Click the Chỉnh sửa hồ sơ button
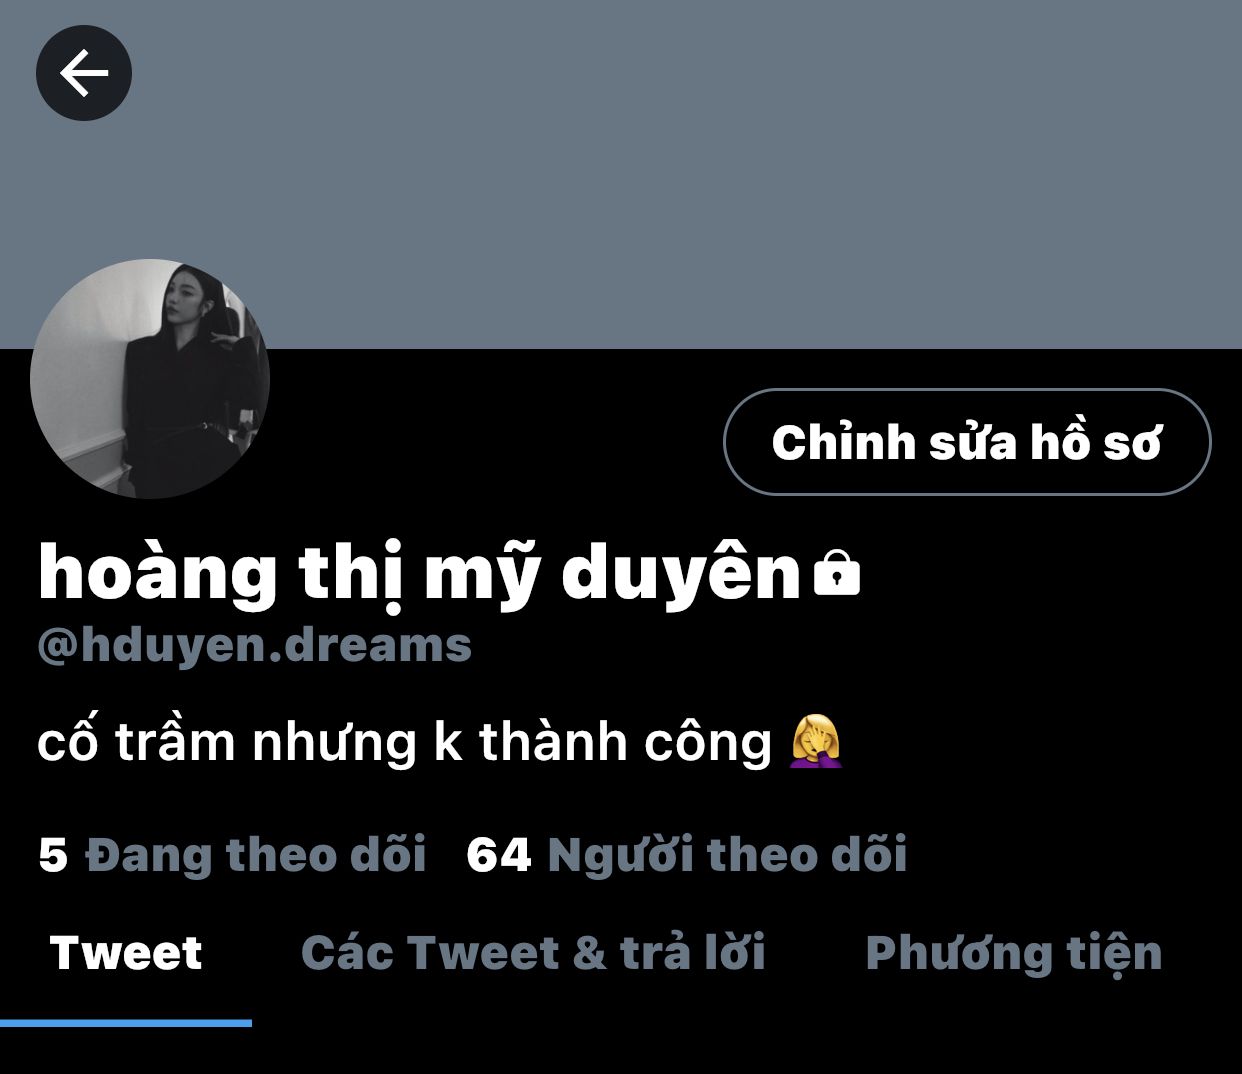The image size is (1242, 1074). pyautogui.click(x=967, y=442)
